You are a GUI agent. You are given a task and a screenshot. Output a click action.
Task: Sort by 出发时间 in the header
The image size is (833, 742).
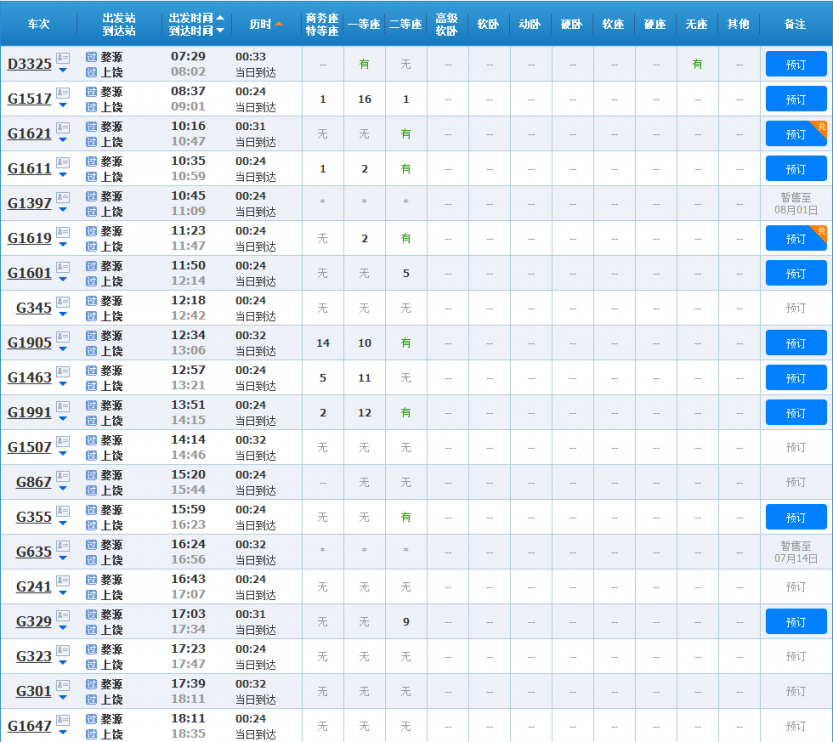196,18
